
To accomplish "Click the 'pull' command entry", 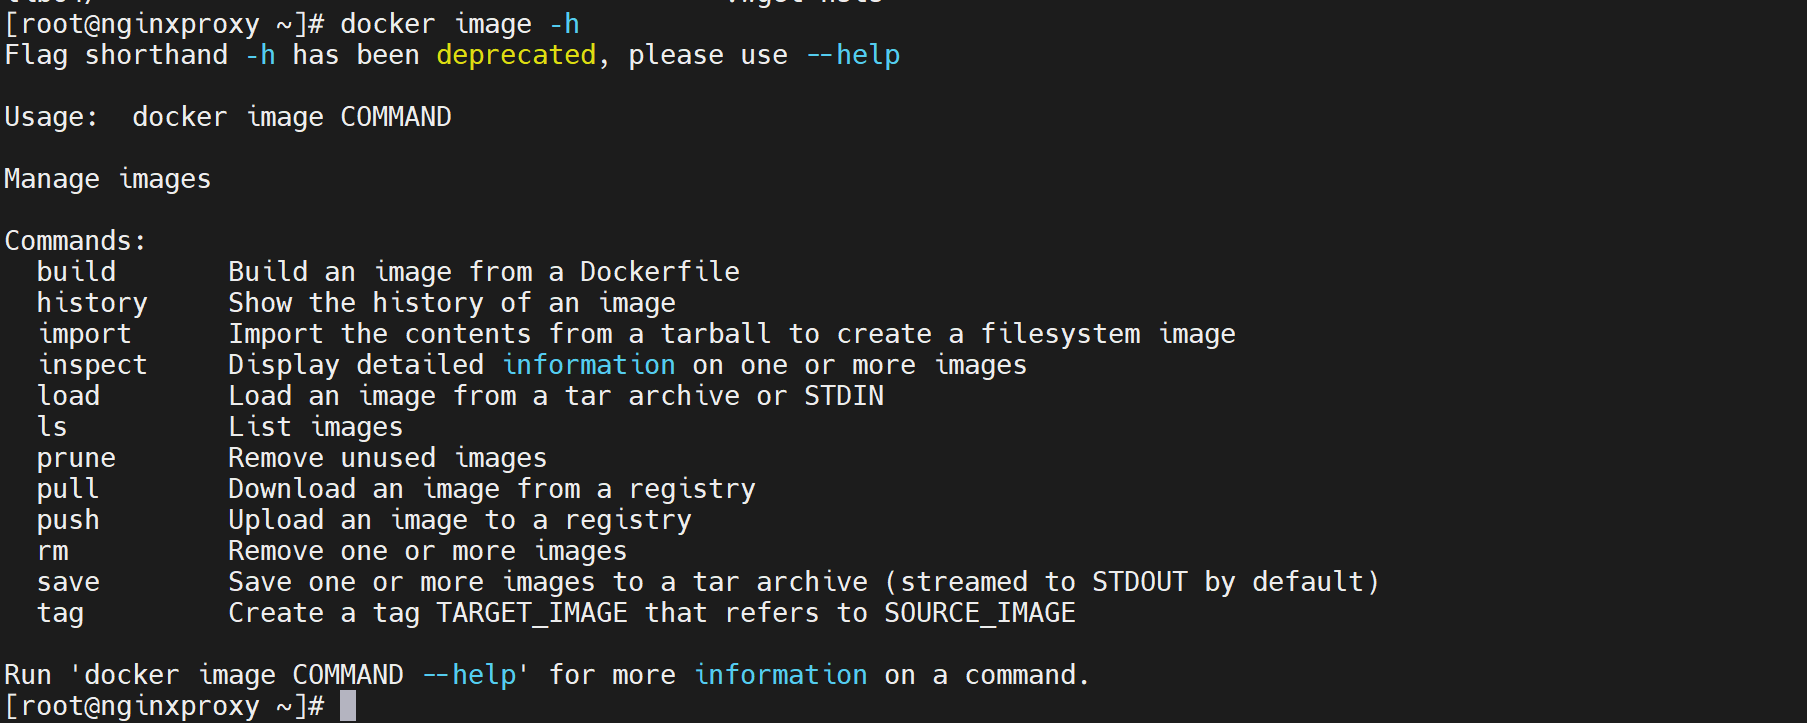I will (x=68, y=489).
